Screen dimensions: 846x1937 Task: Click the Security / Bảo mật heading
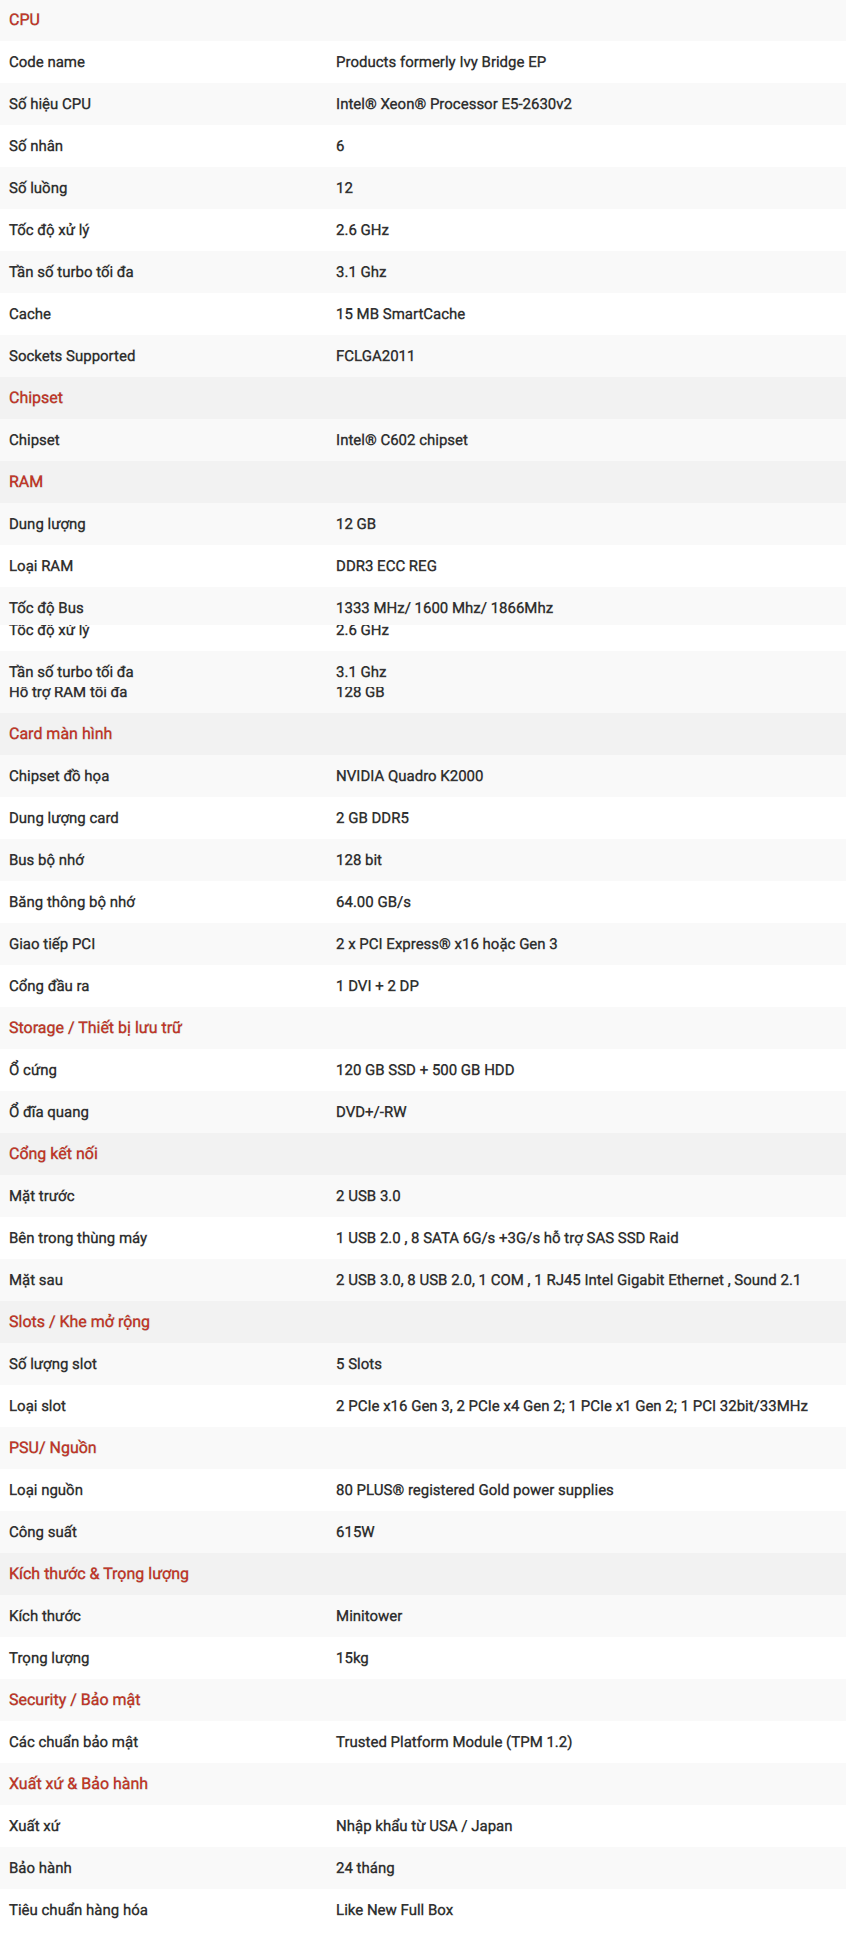(x=74, y=1700)
